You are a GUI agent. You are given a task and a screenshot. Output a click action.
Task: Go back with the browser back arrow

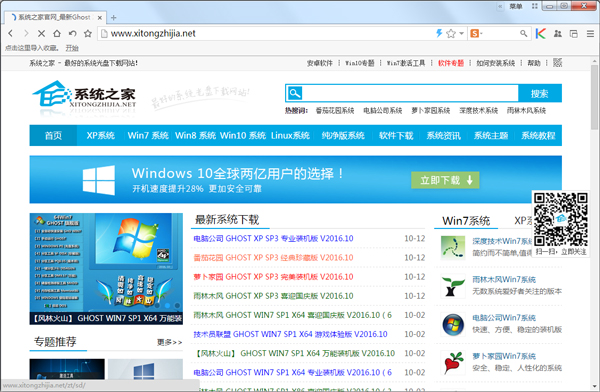(x=11, y=34)
